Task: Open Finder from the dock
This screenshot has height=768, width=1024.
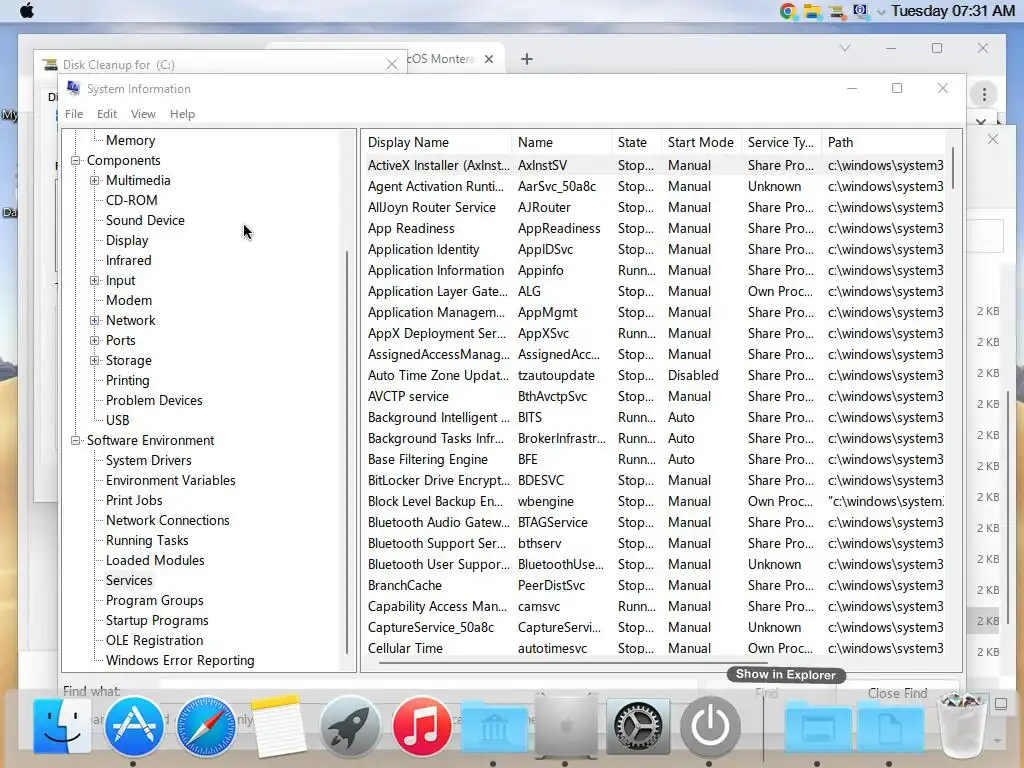Action: (x=61, y=726)
